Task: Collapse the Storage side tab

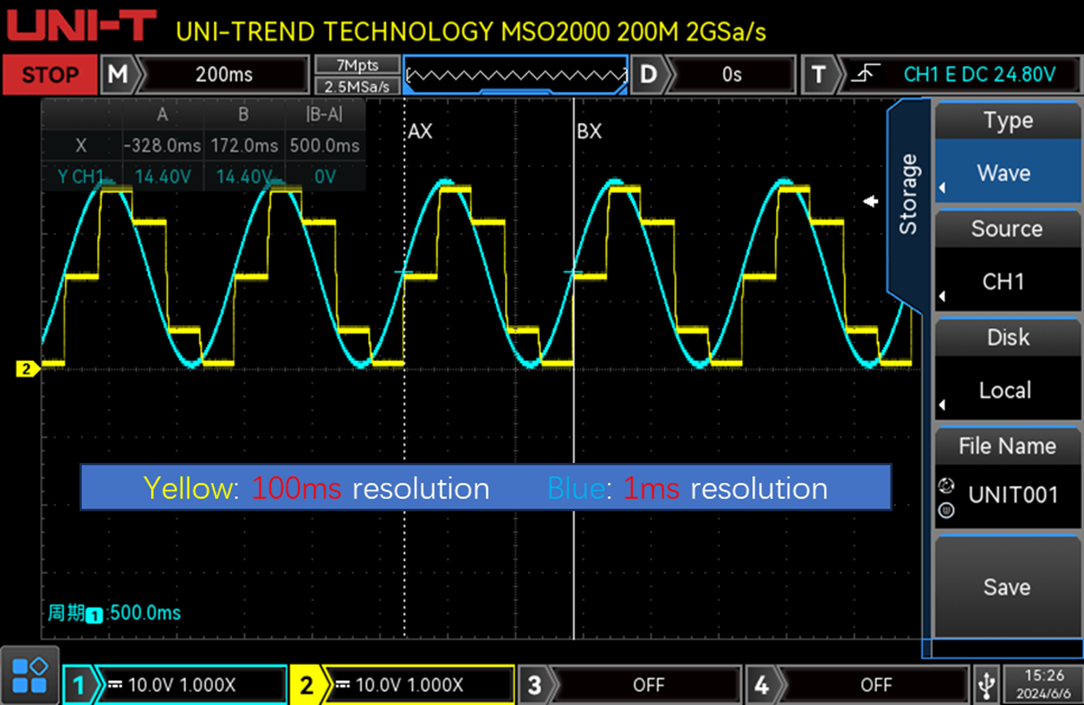Action: (907, 195)
